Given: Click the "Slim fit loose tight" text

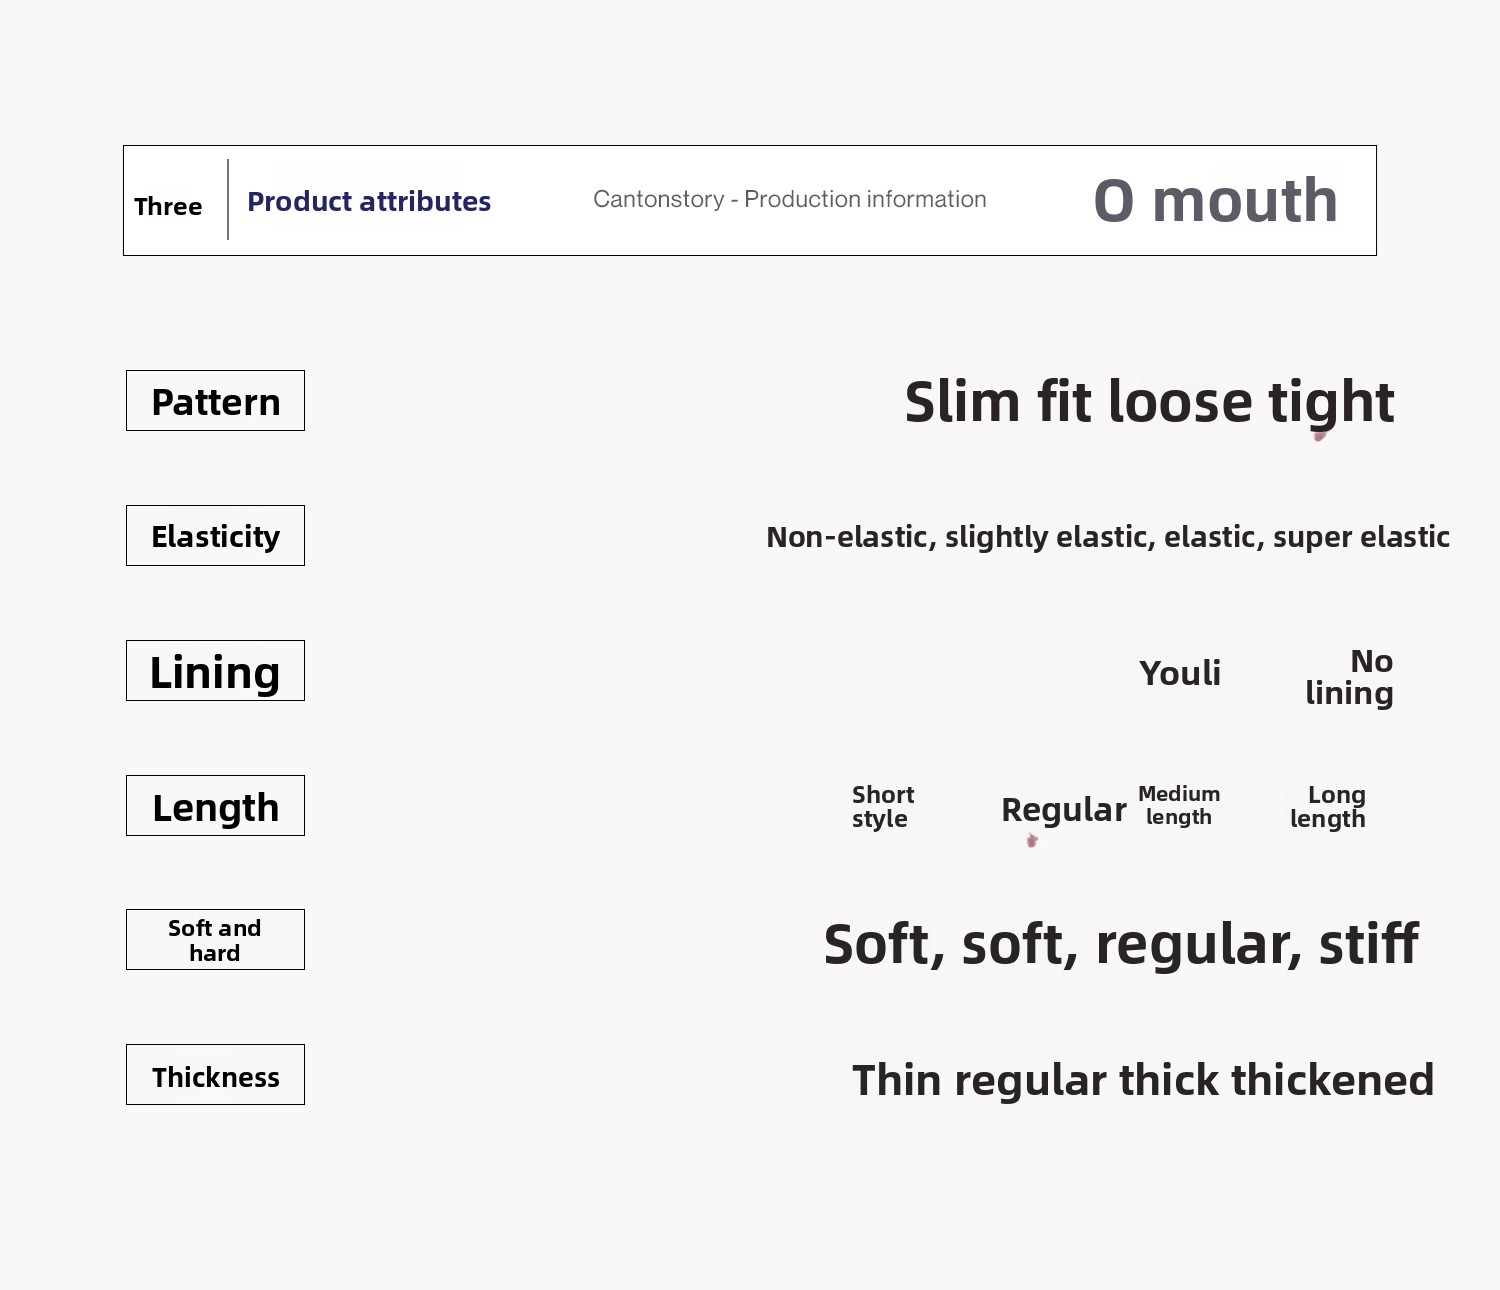Looking at the screenshot, I should coord(1149,402).
